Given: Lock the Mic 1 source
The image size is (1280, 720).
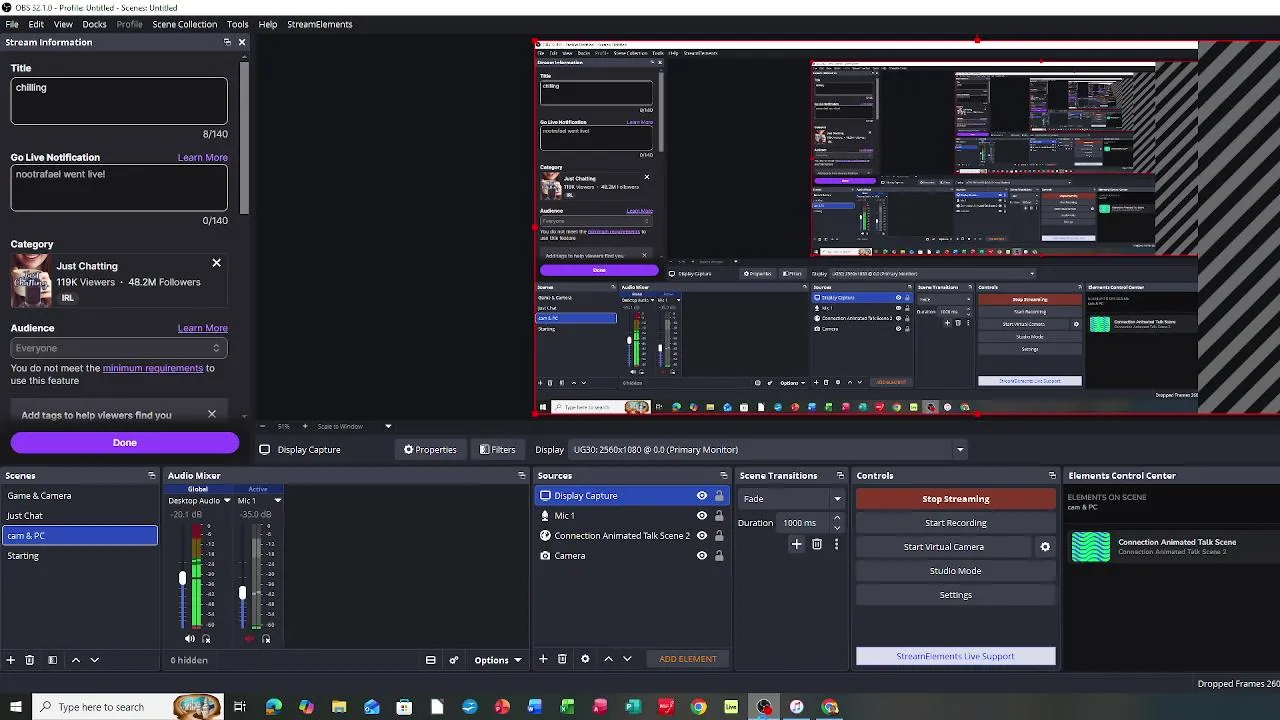Looking at the screenshot, I should pyautogui.click(x=719, y=516).
